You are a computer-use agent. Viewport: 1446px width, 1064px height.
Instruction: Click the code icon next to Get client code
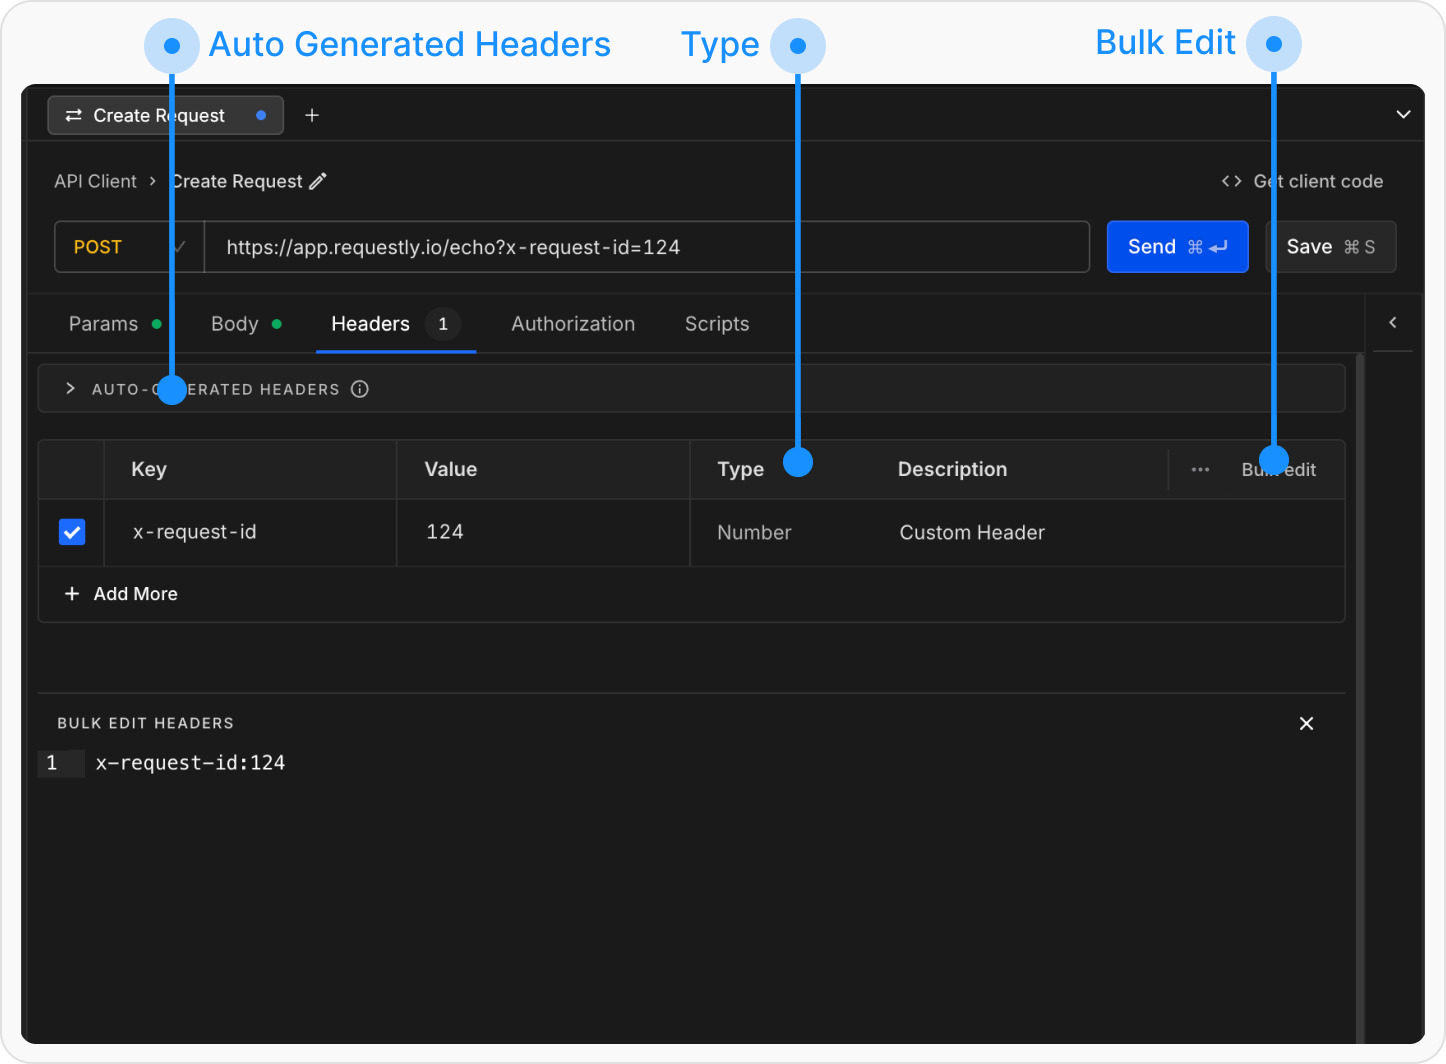point(1231,181)
